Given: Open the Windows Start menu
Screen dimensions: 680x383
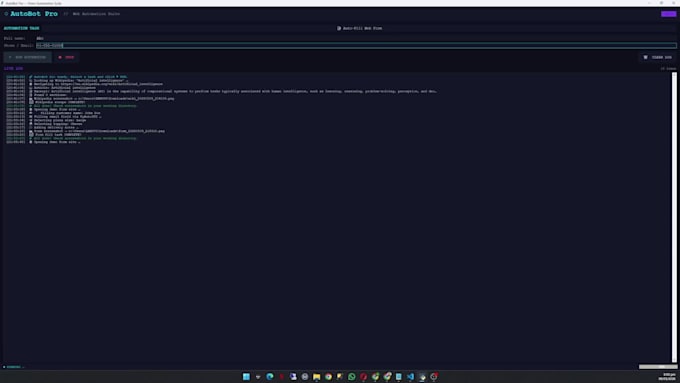Looking at the screenshot, I should pyautogui.click(x=246, y=376).
